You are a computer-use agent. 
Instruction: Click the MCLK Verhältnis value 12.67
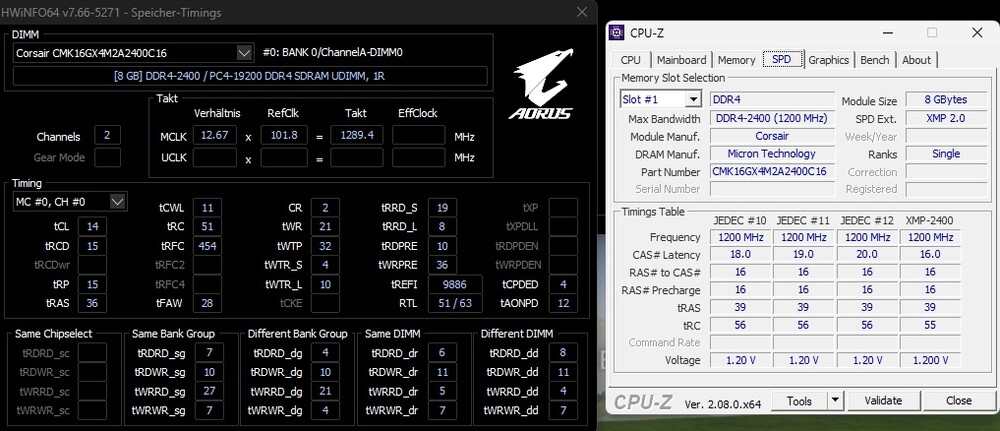tap(217, 136)
